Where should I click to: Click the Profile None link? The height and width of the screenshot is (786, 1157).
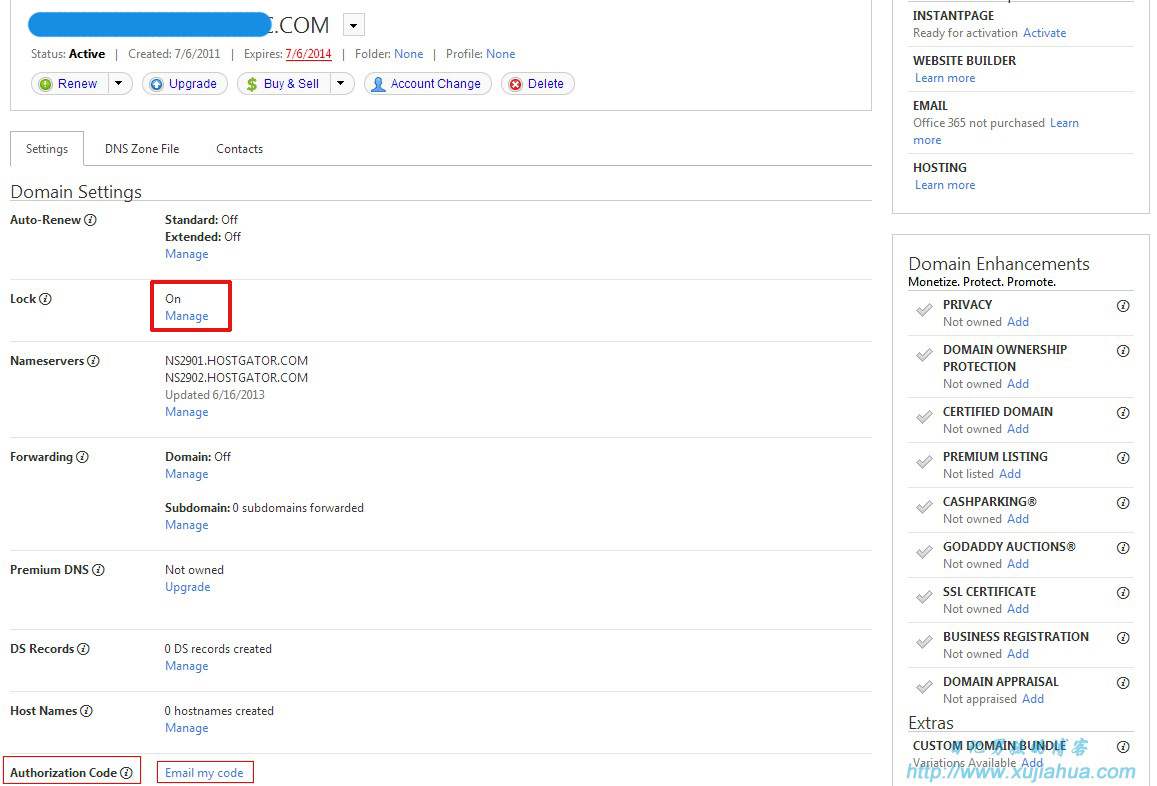(500, 54)
